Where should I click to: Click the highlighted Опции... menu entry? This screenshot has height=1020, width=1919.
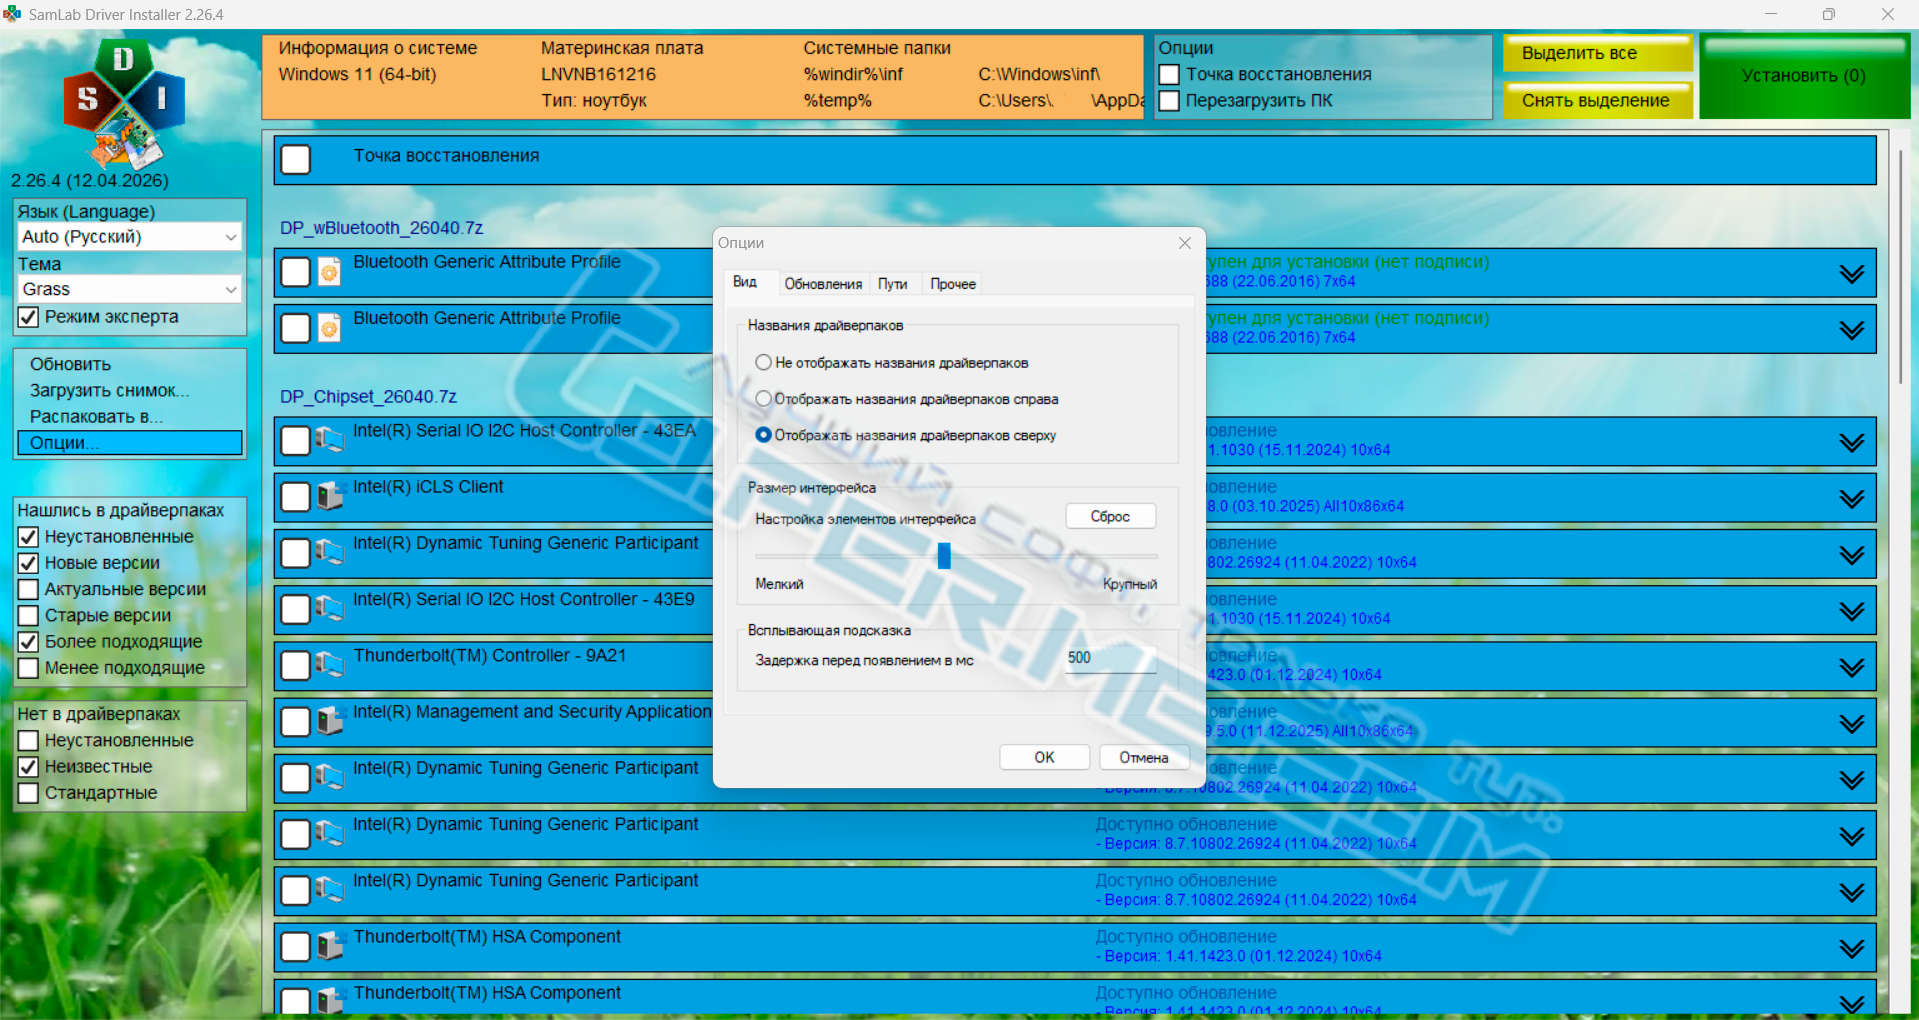point(130,443)
